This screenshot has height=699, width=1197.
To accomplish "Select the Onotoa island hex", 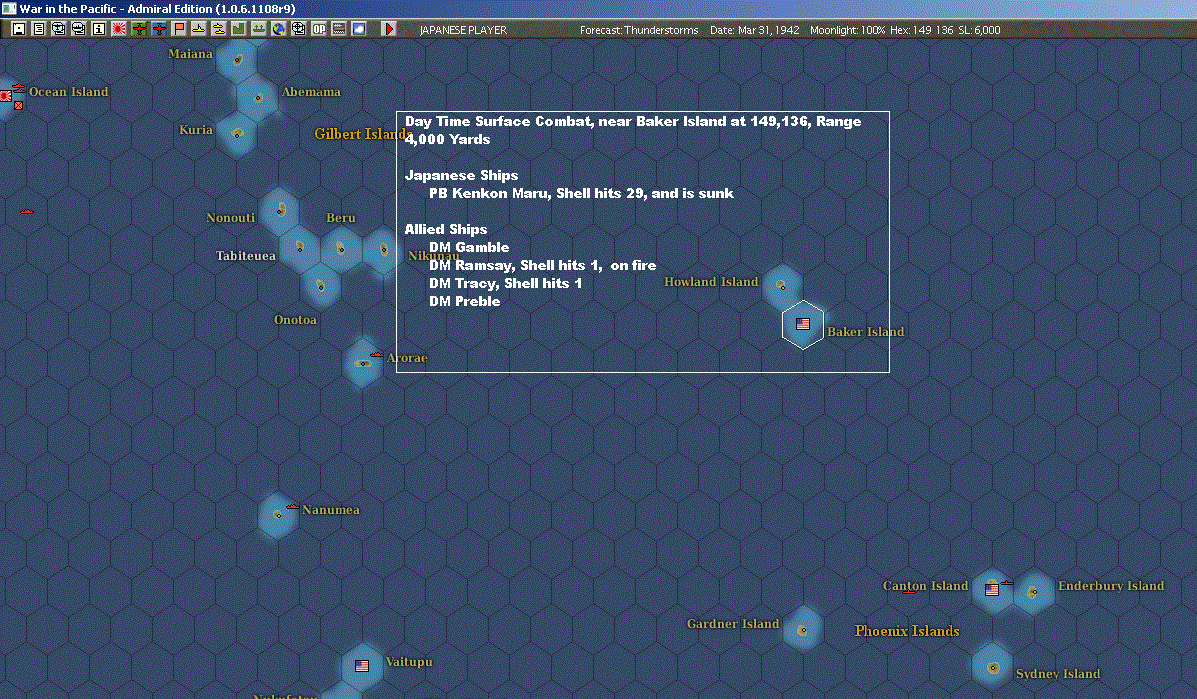I will (321, 286).
